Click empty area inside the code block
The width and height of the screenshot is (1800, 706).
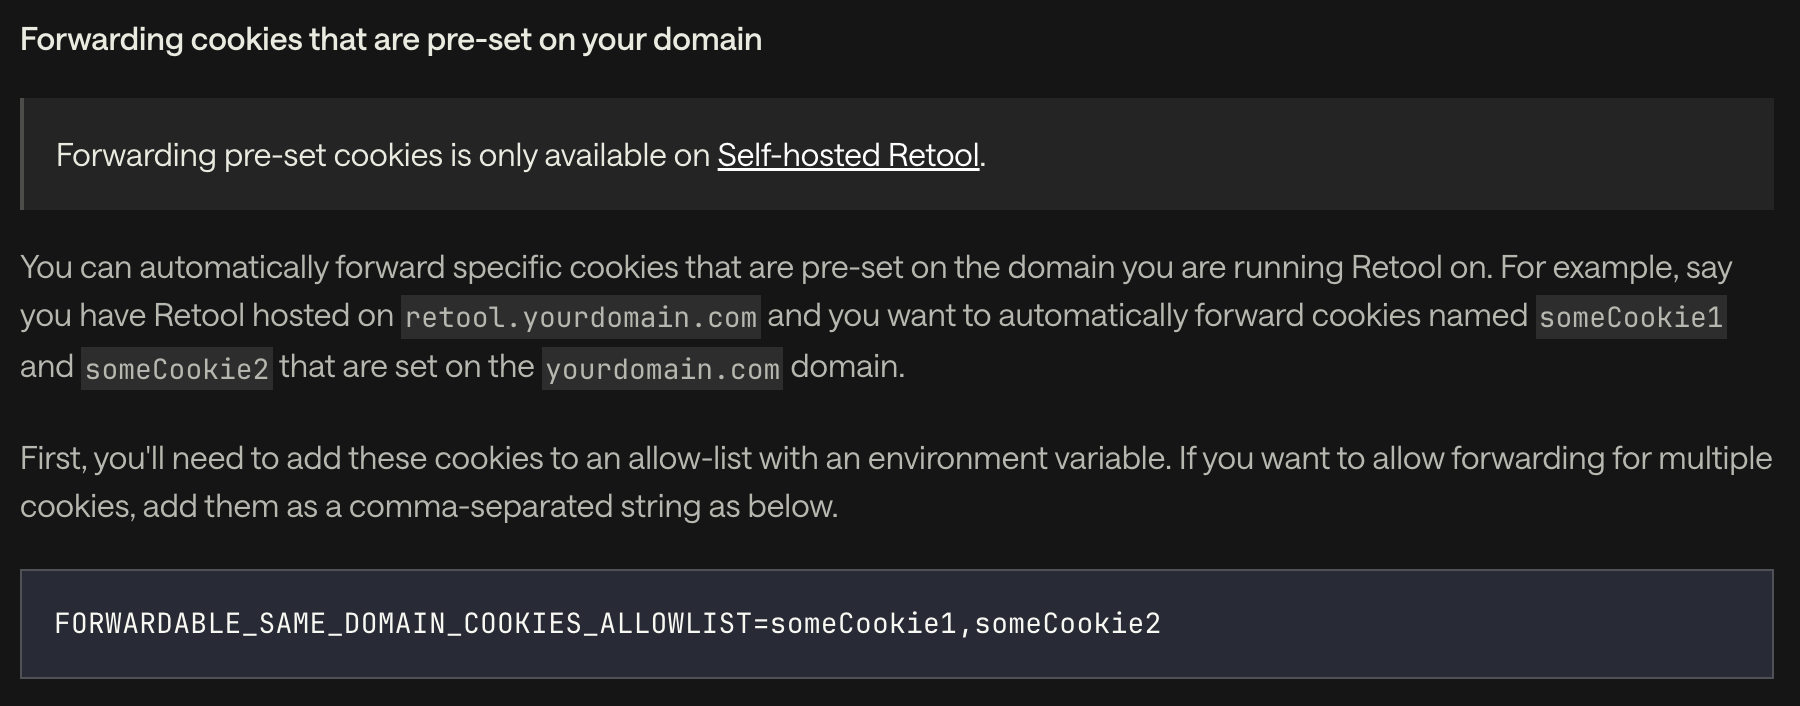(1460, 624)
